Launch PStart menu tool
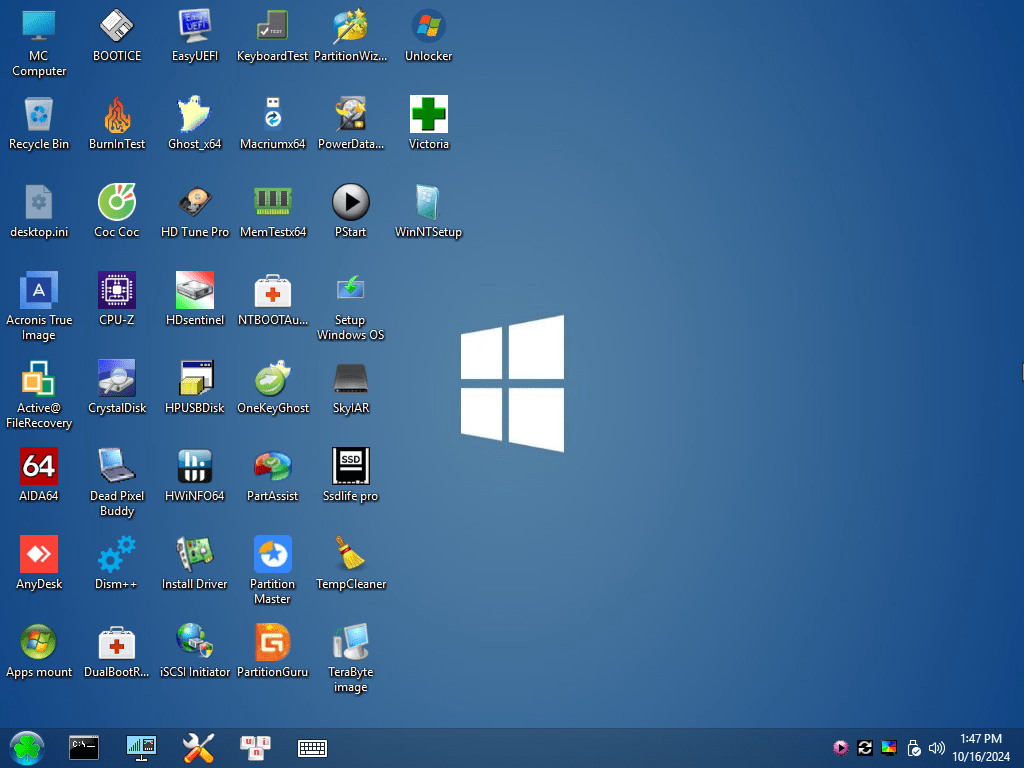 (351, 211)
